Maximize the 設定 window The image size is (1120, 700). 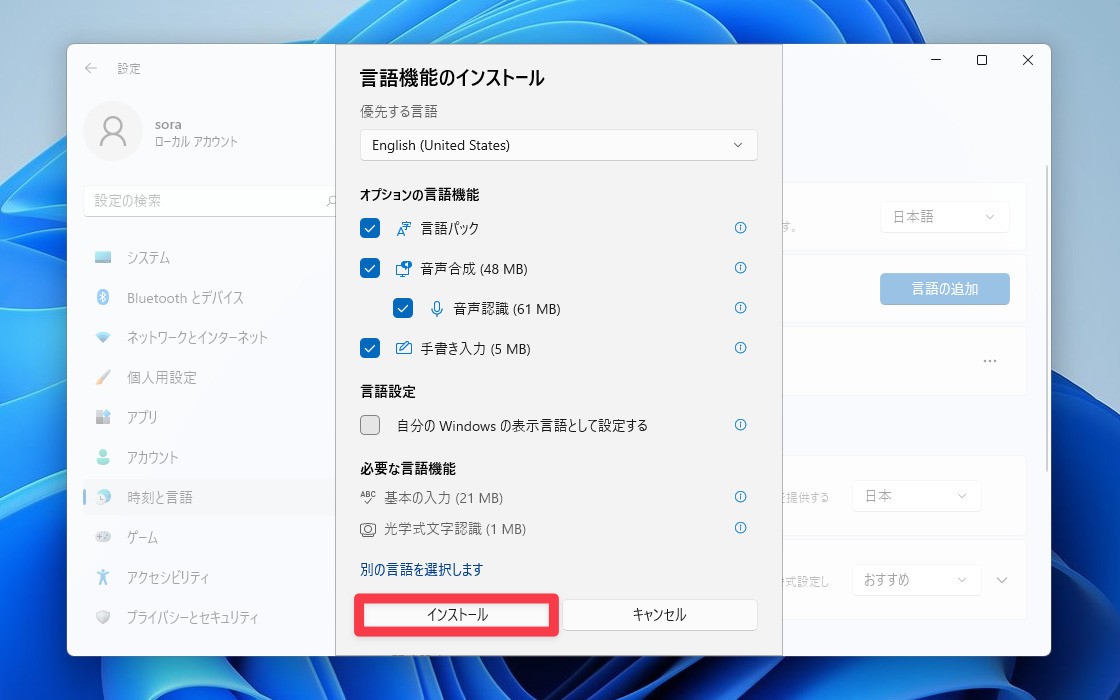point(981,61)
